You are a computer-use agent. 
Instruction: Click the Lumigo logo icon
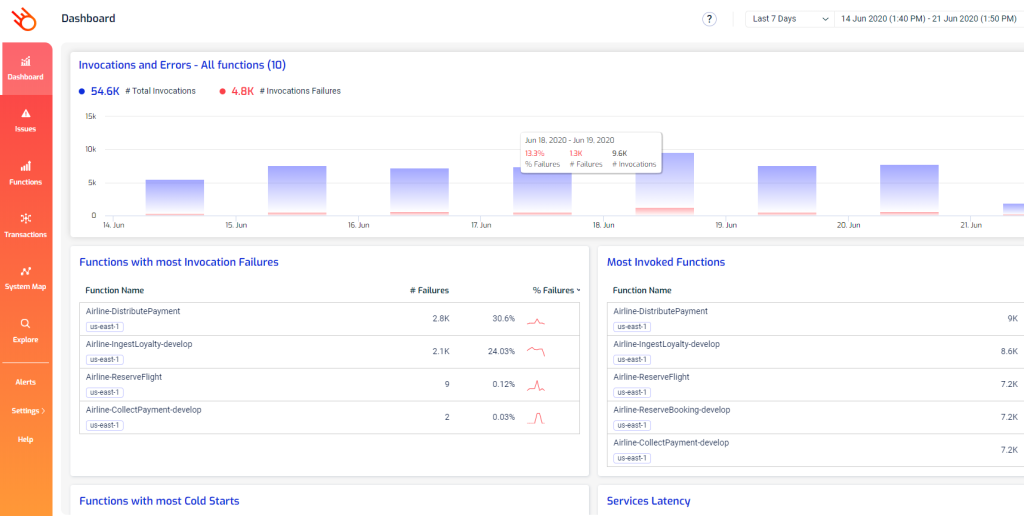[x=25, y=19]
